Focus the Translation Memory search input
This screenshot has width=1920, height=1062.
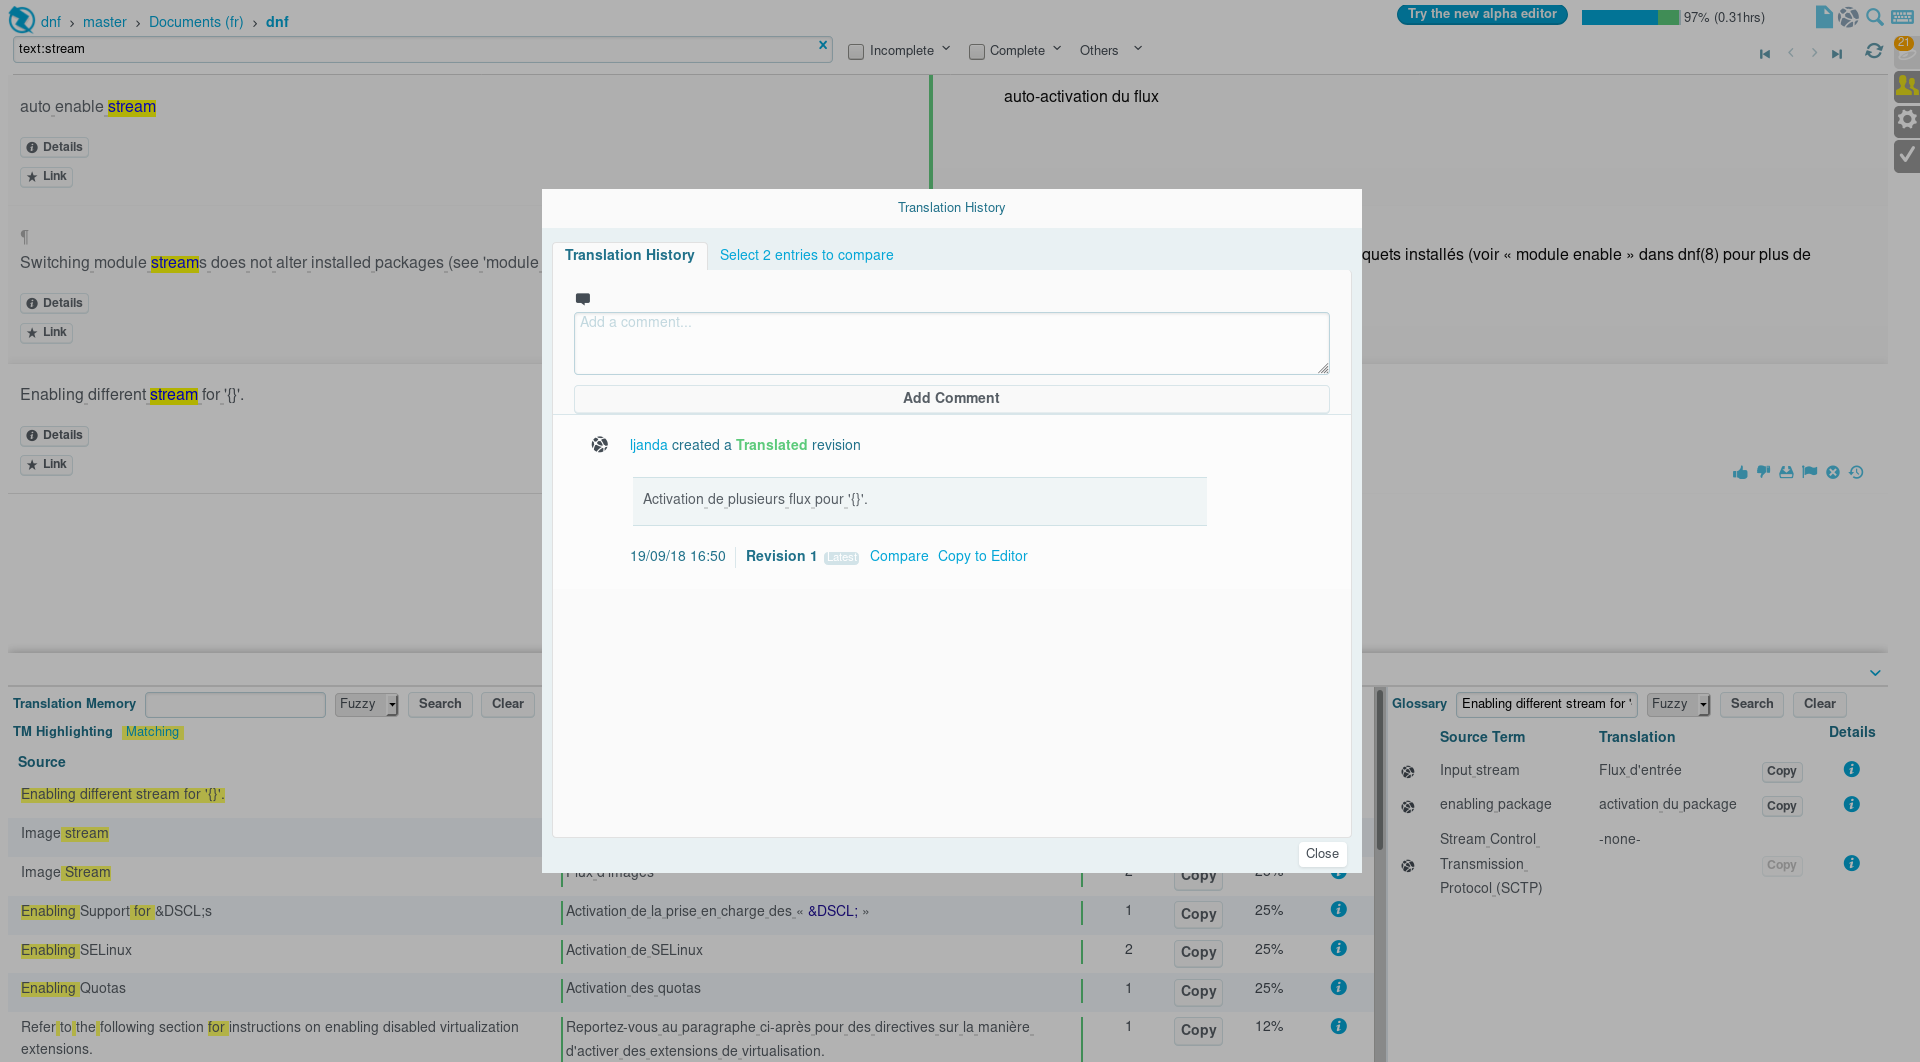(x=235, y=704)
